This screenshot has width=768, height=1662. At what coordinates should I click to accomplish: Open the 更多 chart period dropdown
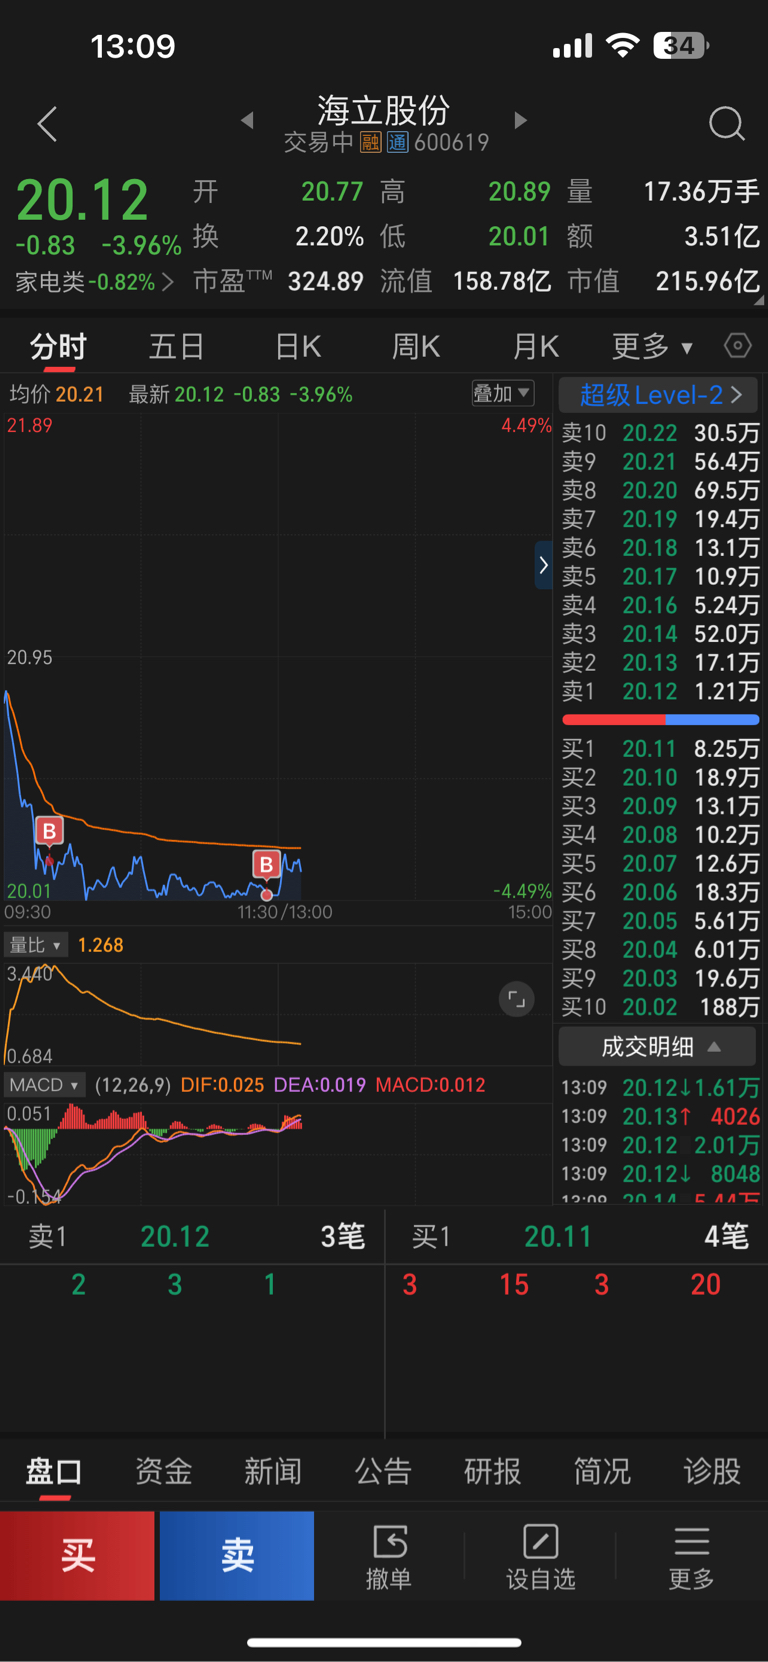(x=653, y=347)
